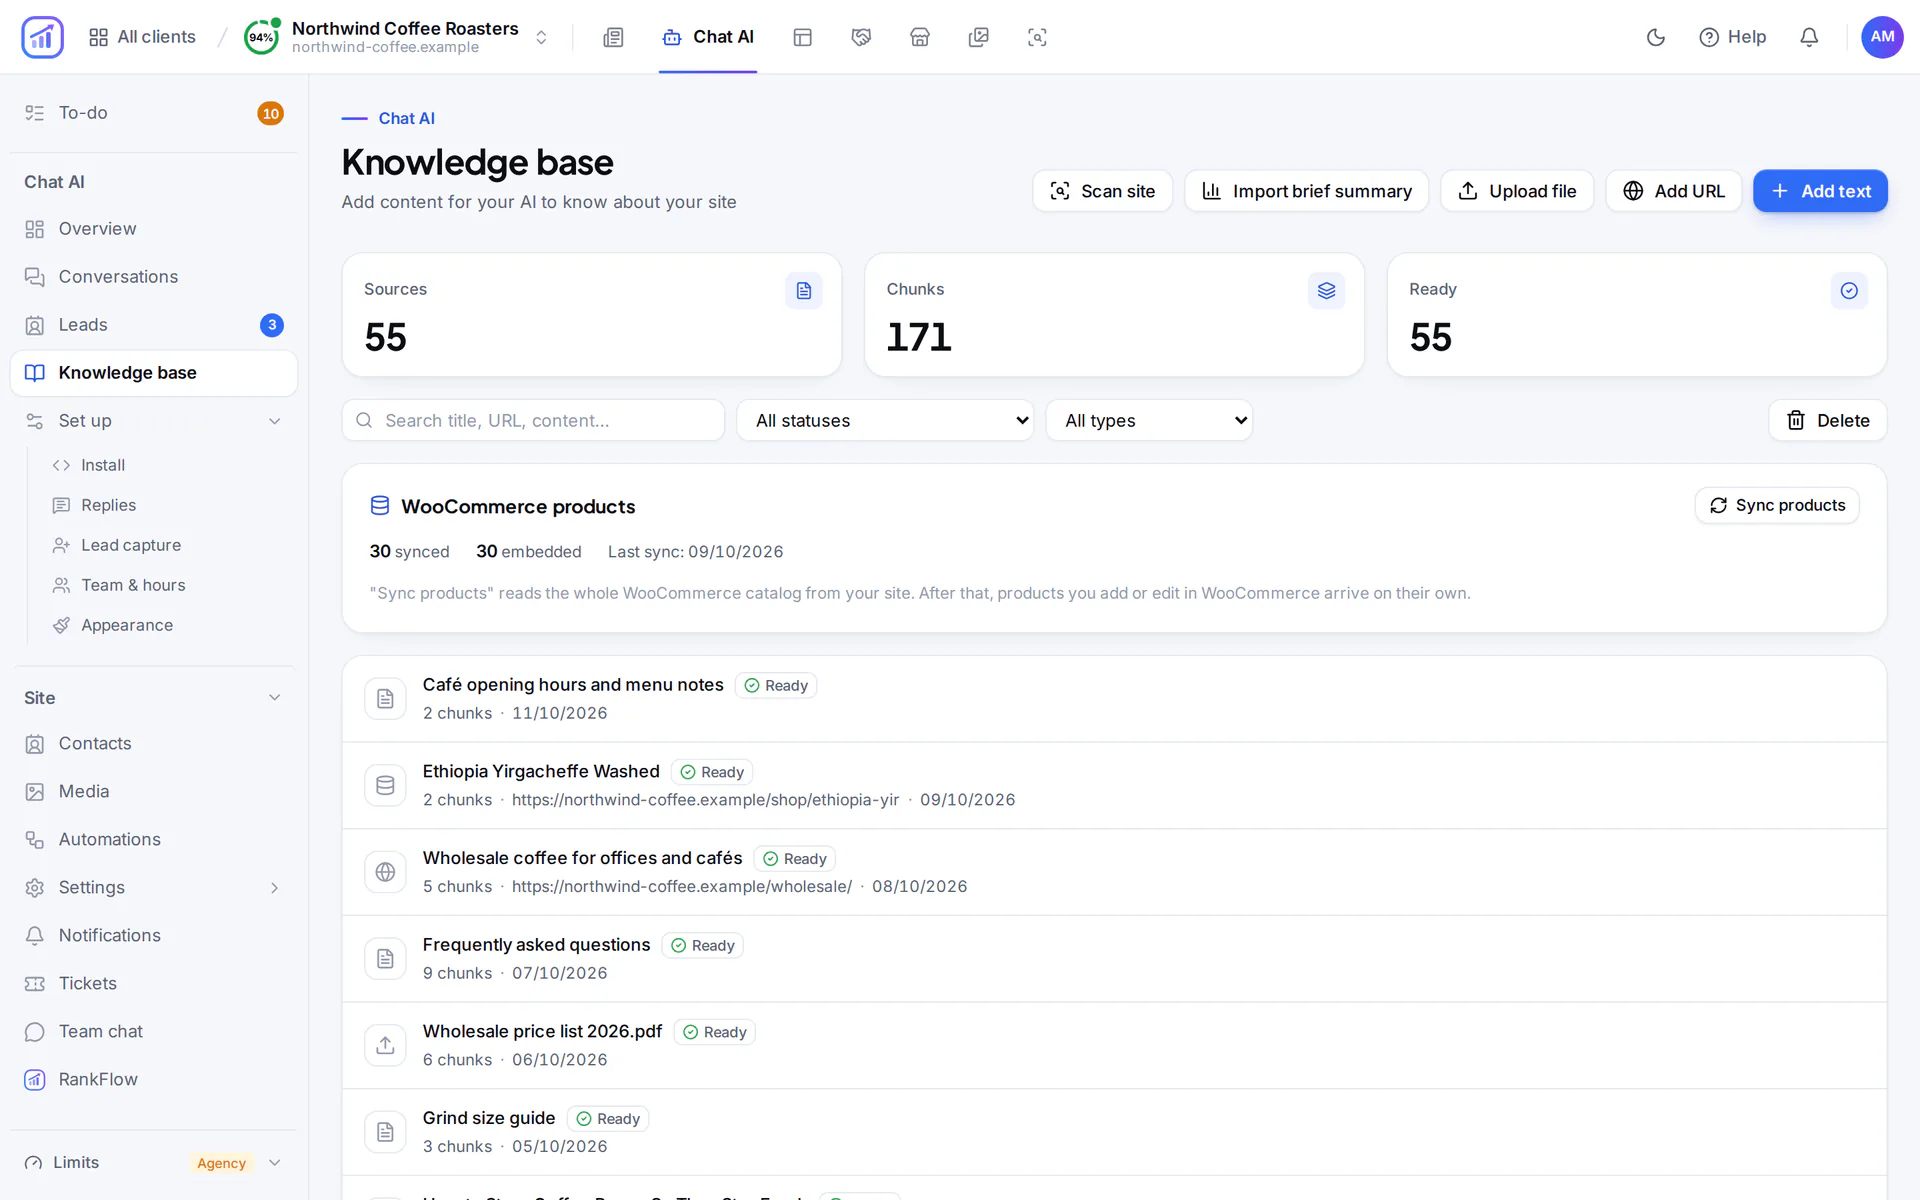
Task: Go back to All clients
Action: tap(142, 37)
